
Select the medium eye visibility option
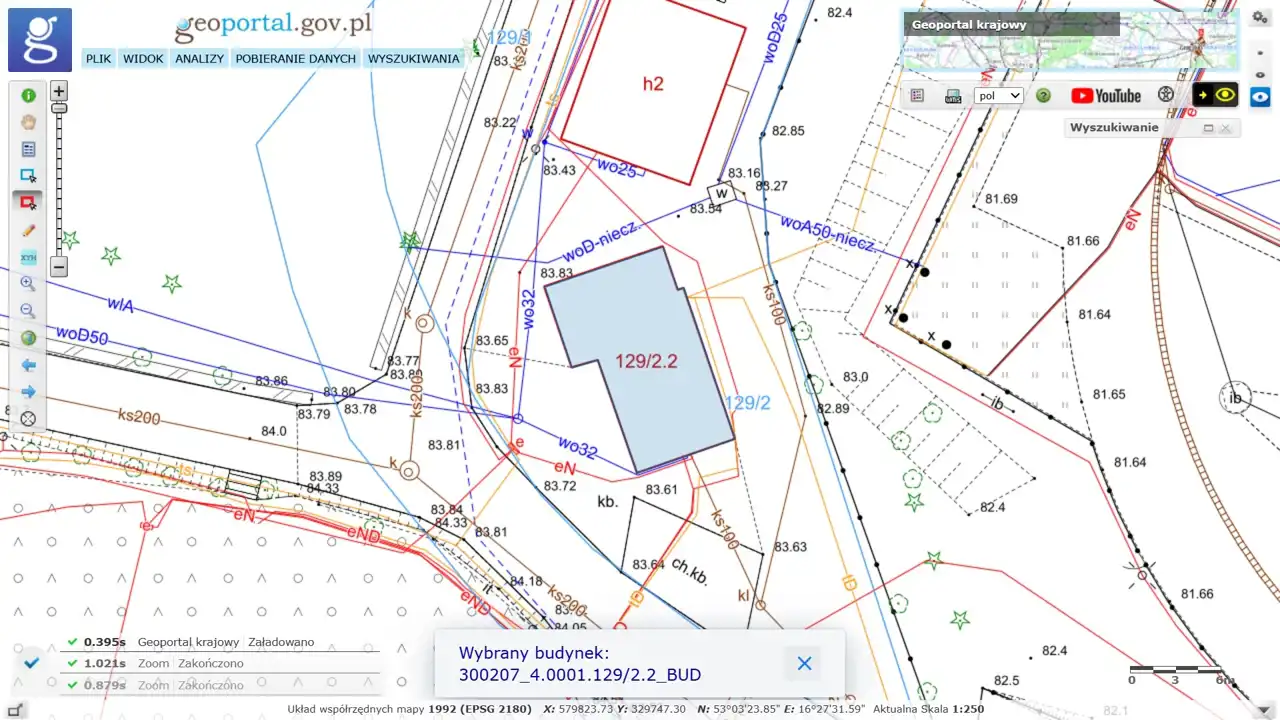pos(1260,74)
